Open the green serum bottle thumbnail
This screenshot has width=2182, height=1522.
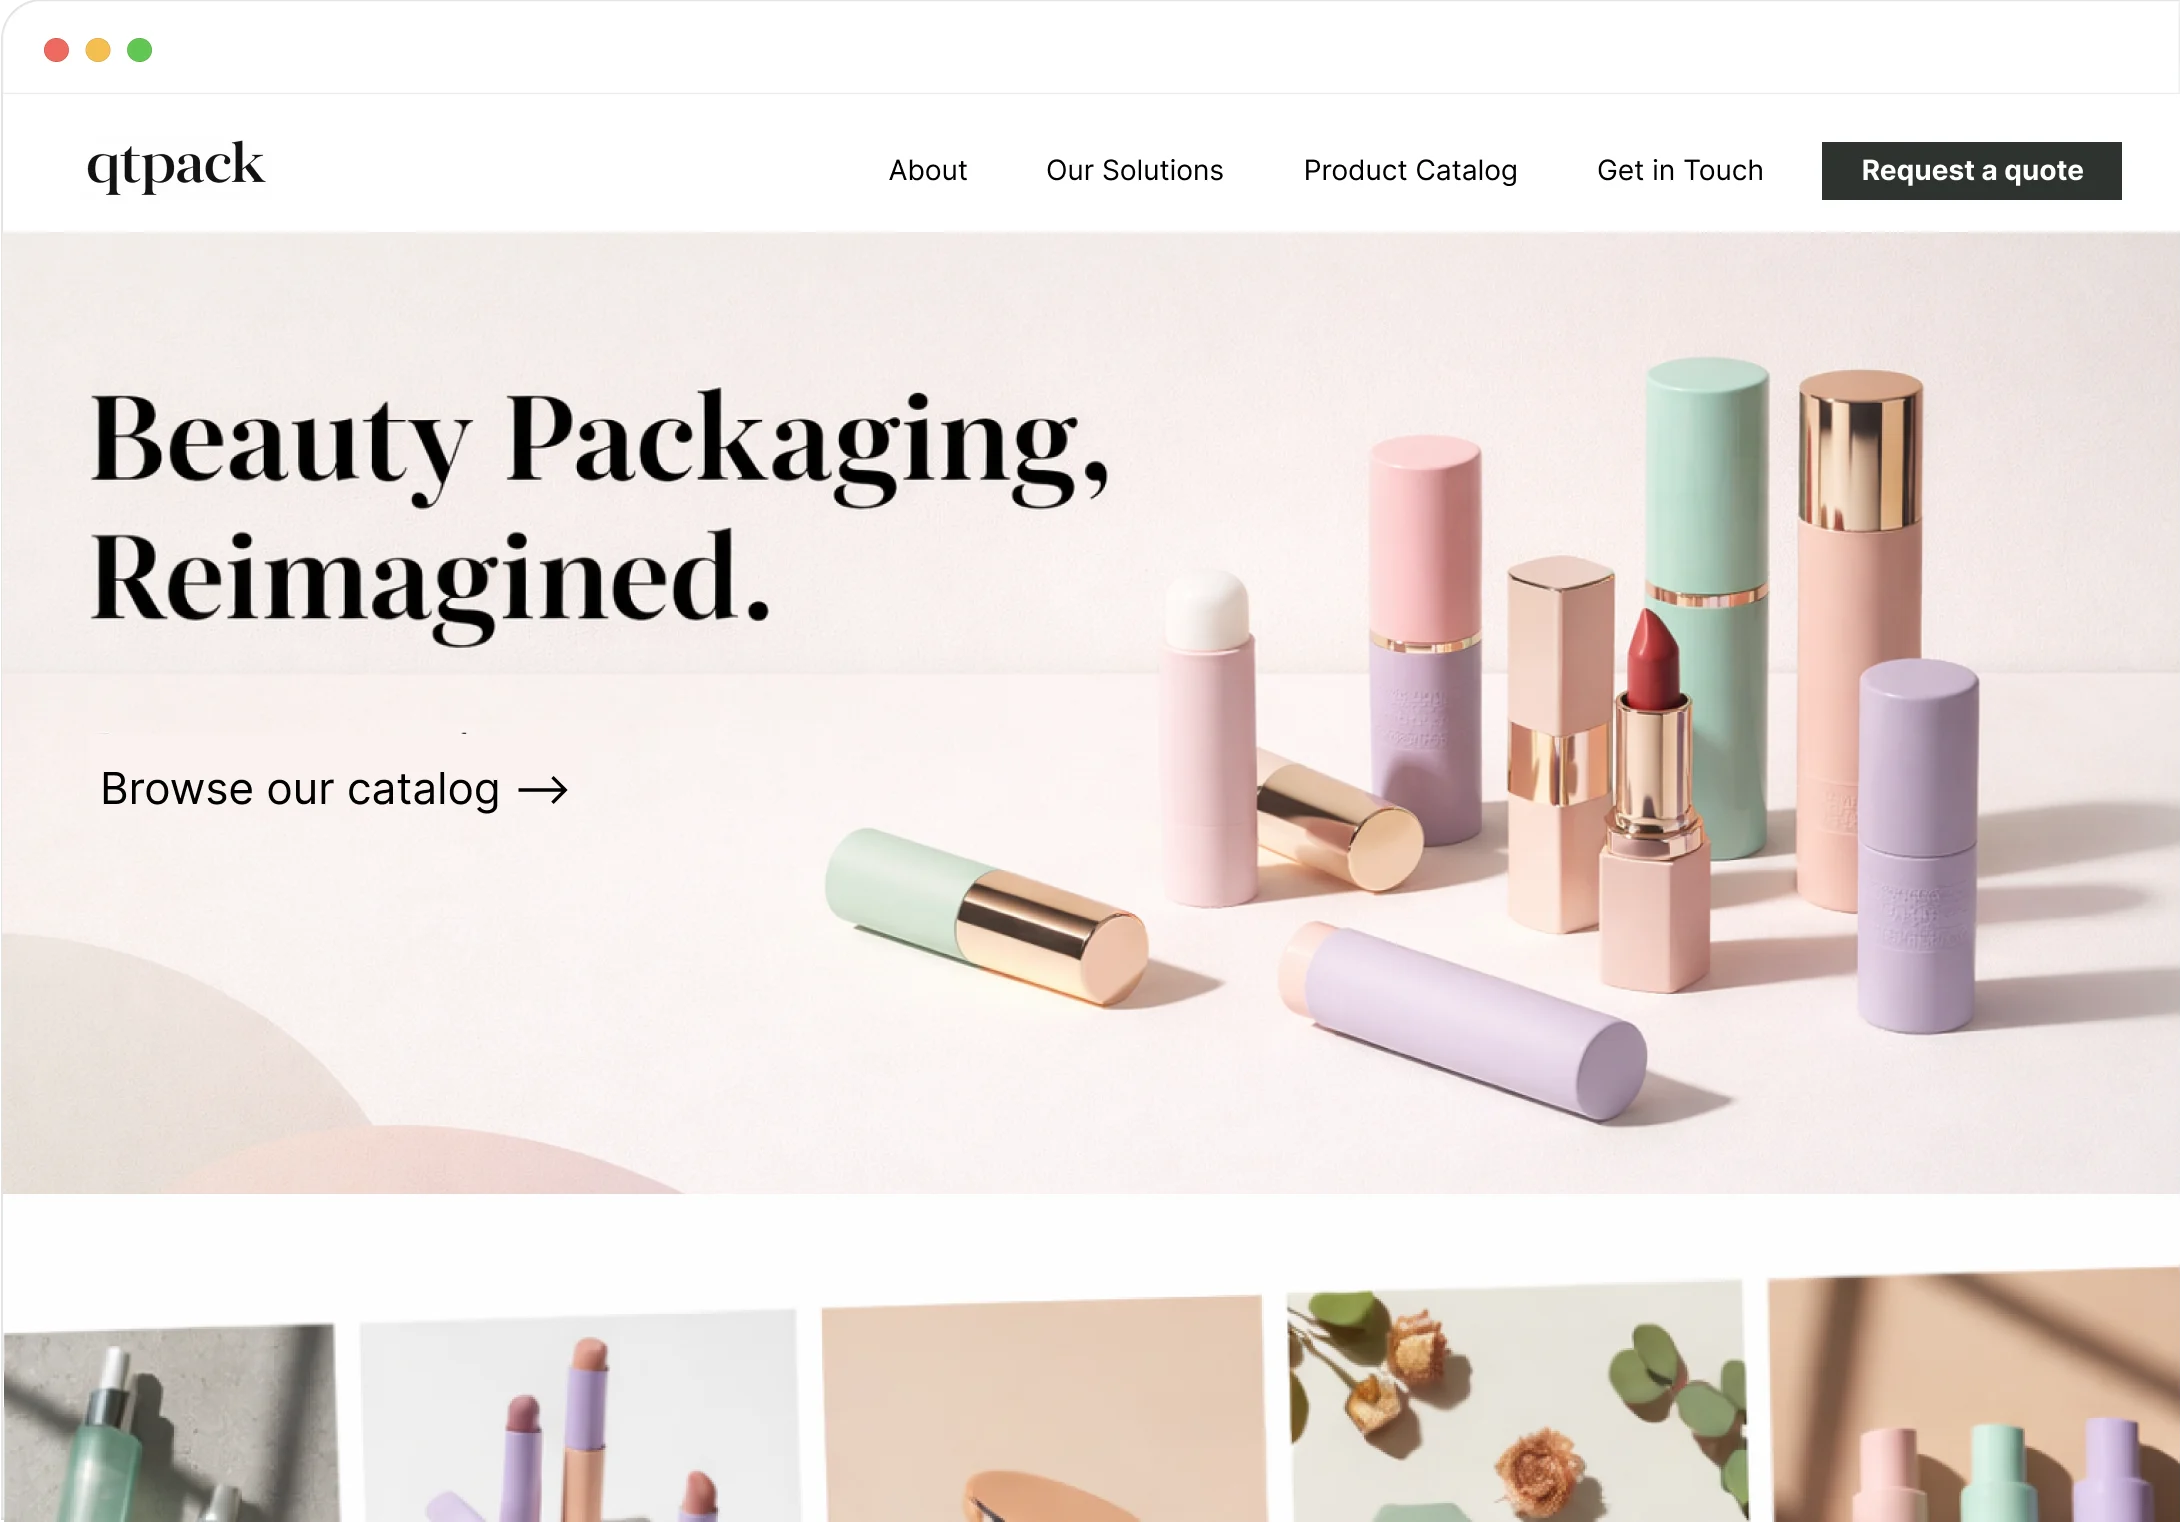point(170,1423)
